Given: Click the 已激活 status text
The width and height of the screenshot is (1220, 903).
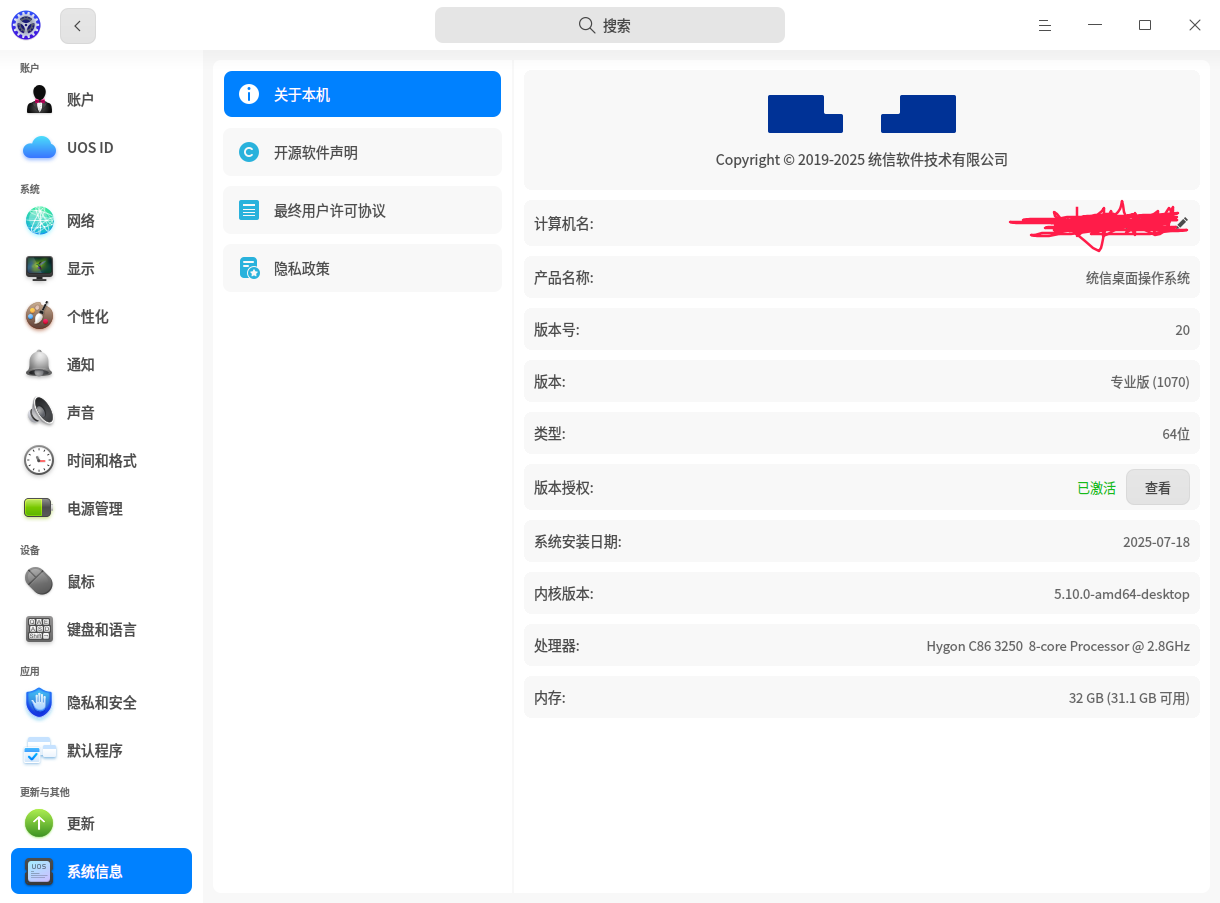Looking at the screenshot, I should point(1096,488).
